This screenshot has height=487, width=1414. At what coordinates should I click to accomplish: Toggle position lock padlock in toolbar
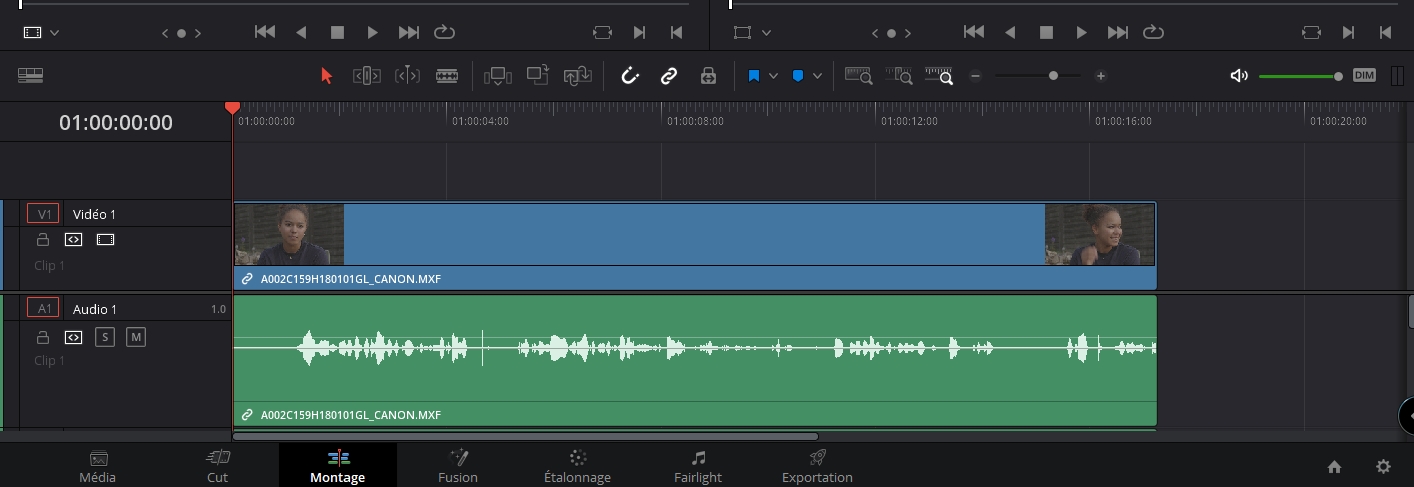point(708,76)
